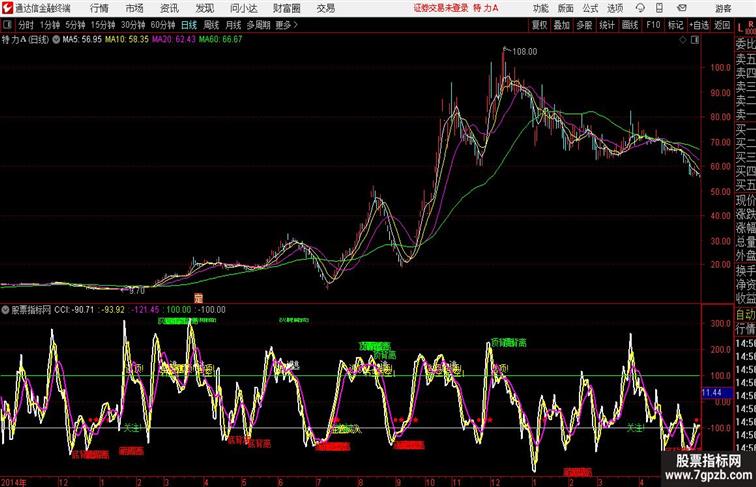Screen dimensions: 756x487
Task: Select the 月线 monthly chart tab
Action: [x=233, y=25]
